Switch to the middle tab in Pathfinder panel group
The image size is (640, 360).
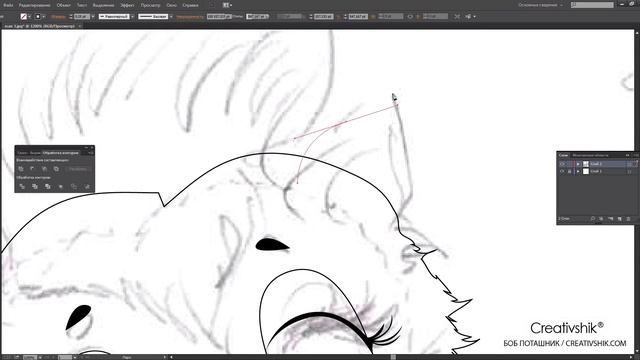click(35, 153)
